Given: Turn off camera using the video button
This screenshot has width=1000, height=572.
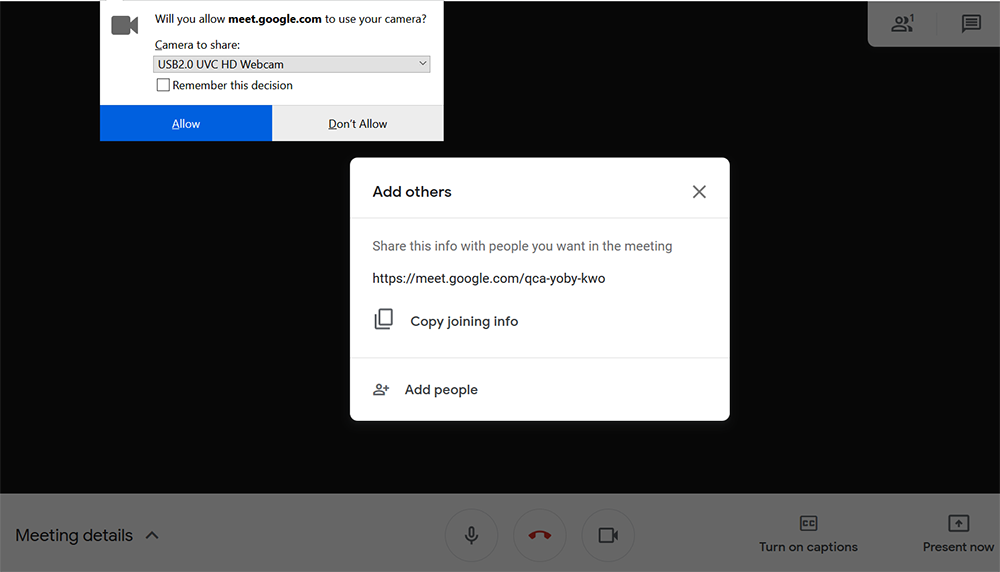Looking at the screenshot, I should (x=608, y=535).
